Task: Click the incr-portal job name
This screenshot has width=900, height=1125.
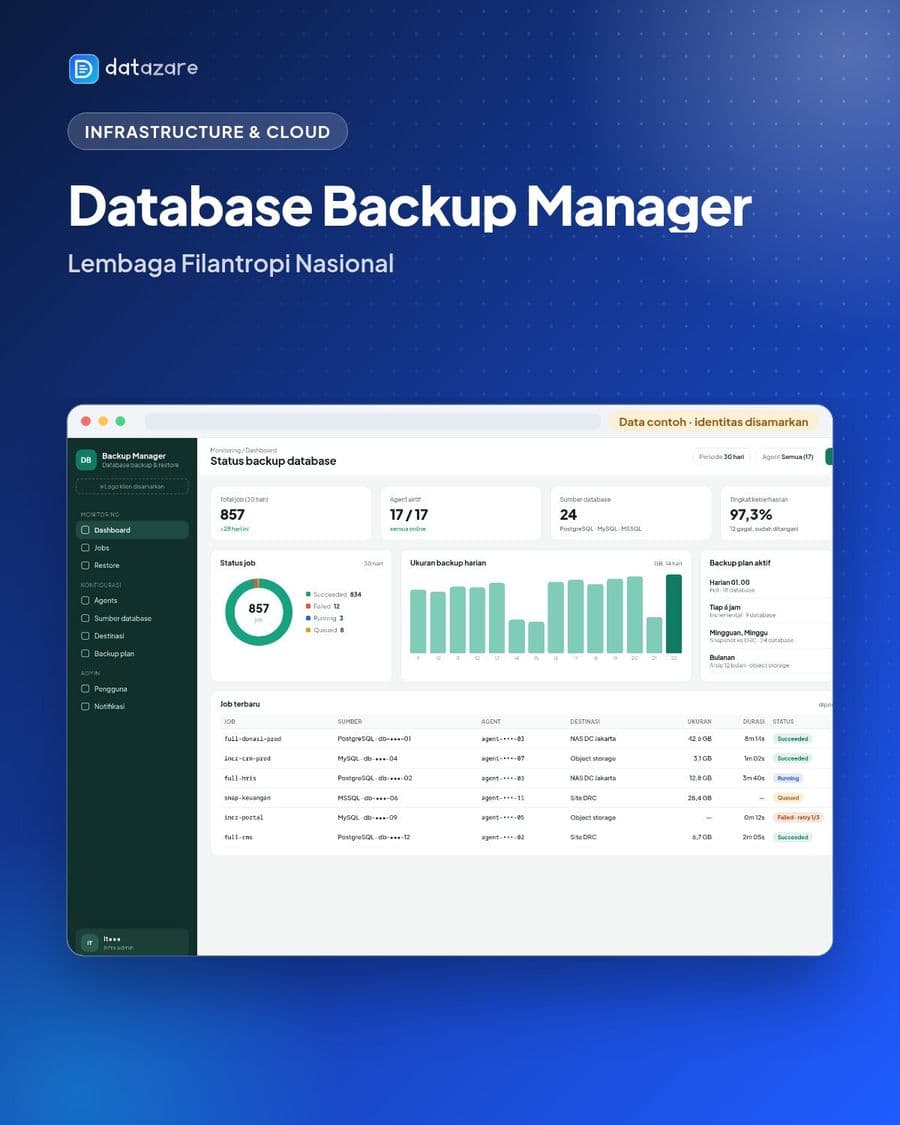Action: (x=243, y=817)
